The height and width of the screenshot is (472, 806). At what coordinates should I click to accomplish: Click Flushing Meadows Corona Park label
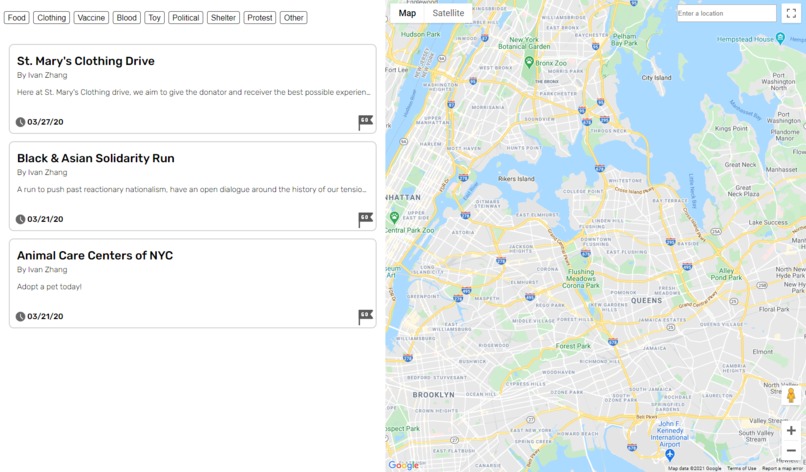[581, 278]
